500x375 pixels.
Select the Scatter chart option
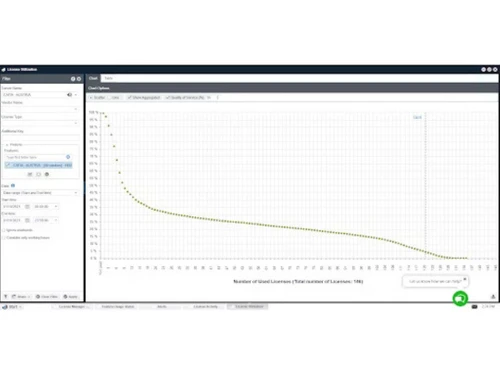(x=97, y=97)
